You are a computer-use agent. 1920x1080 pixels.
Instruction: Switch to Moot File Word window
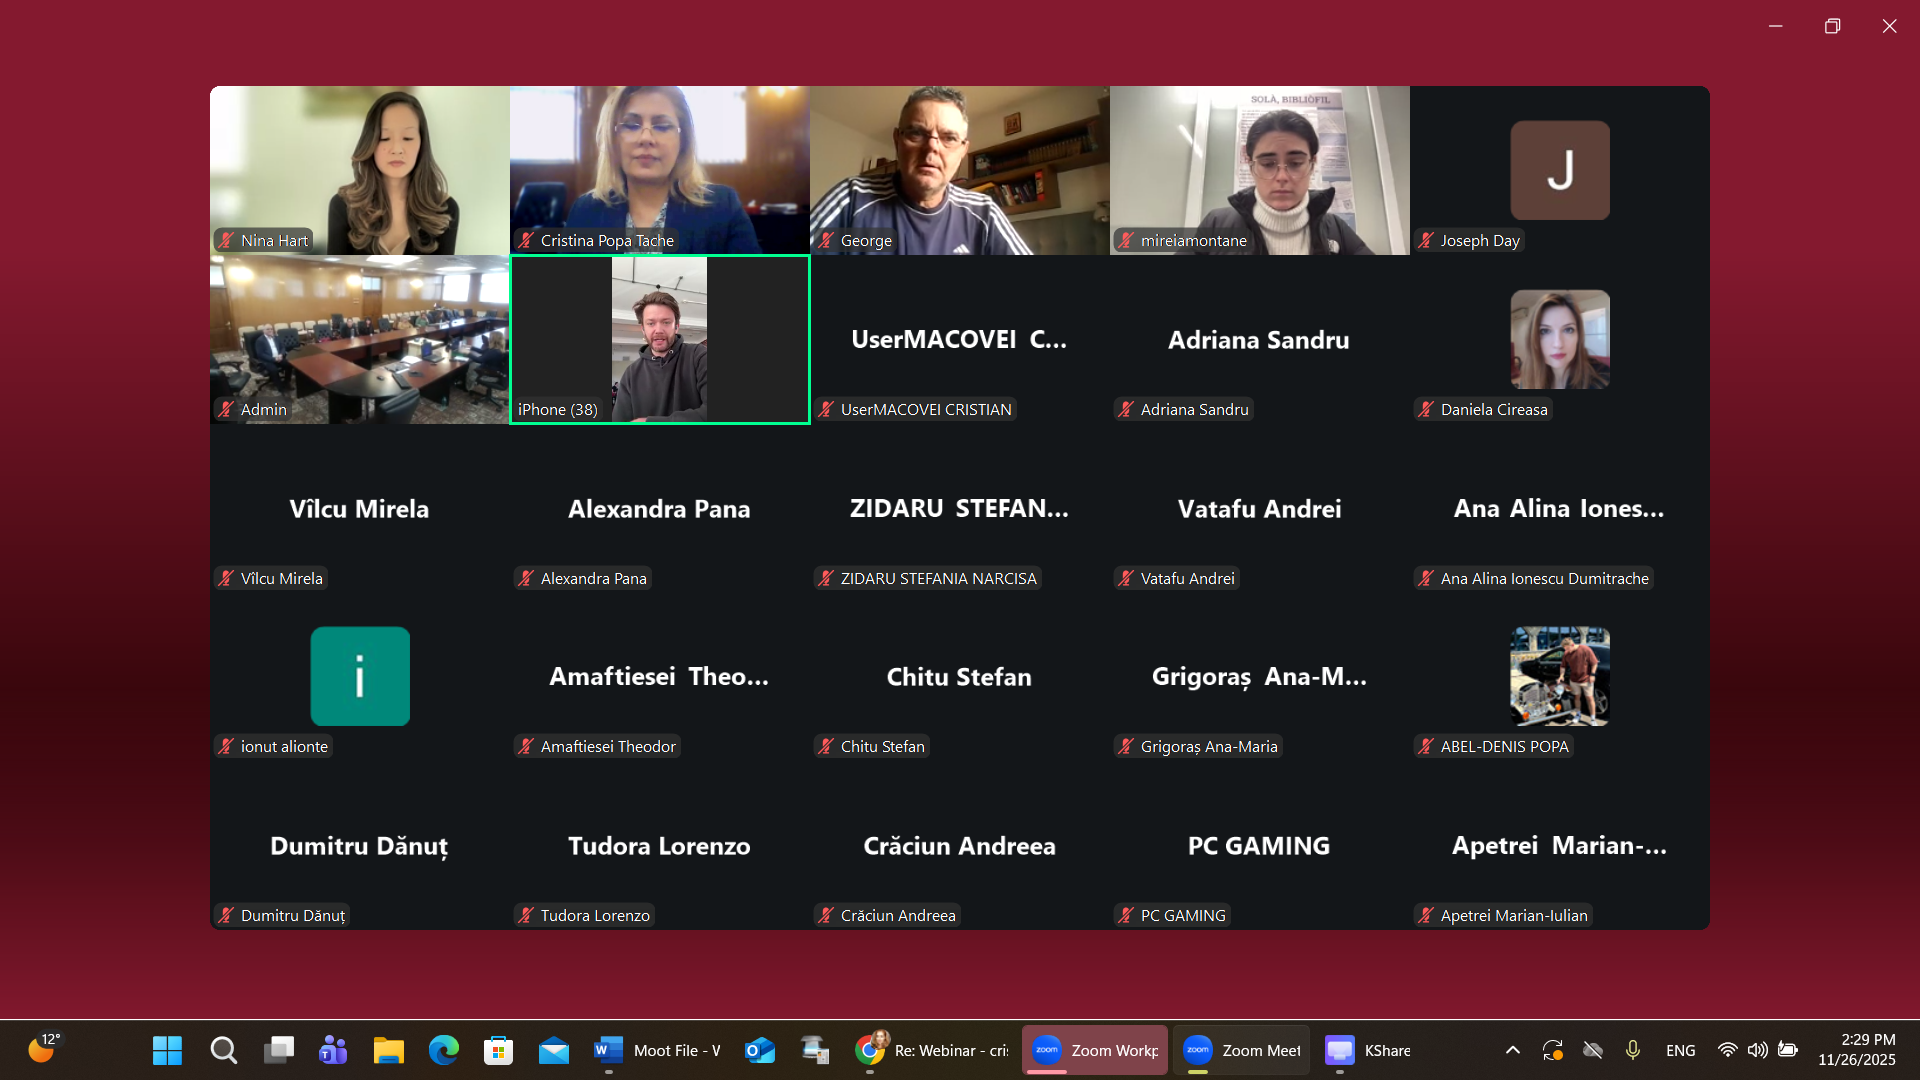tap(658, 1050)
